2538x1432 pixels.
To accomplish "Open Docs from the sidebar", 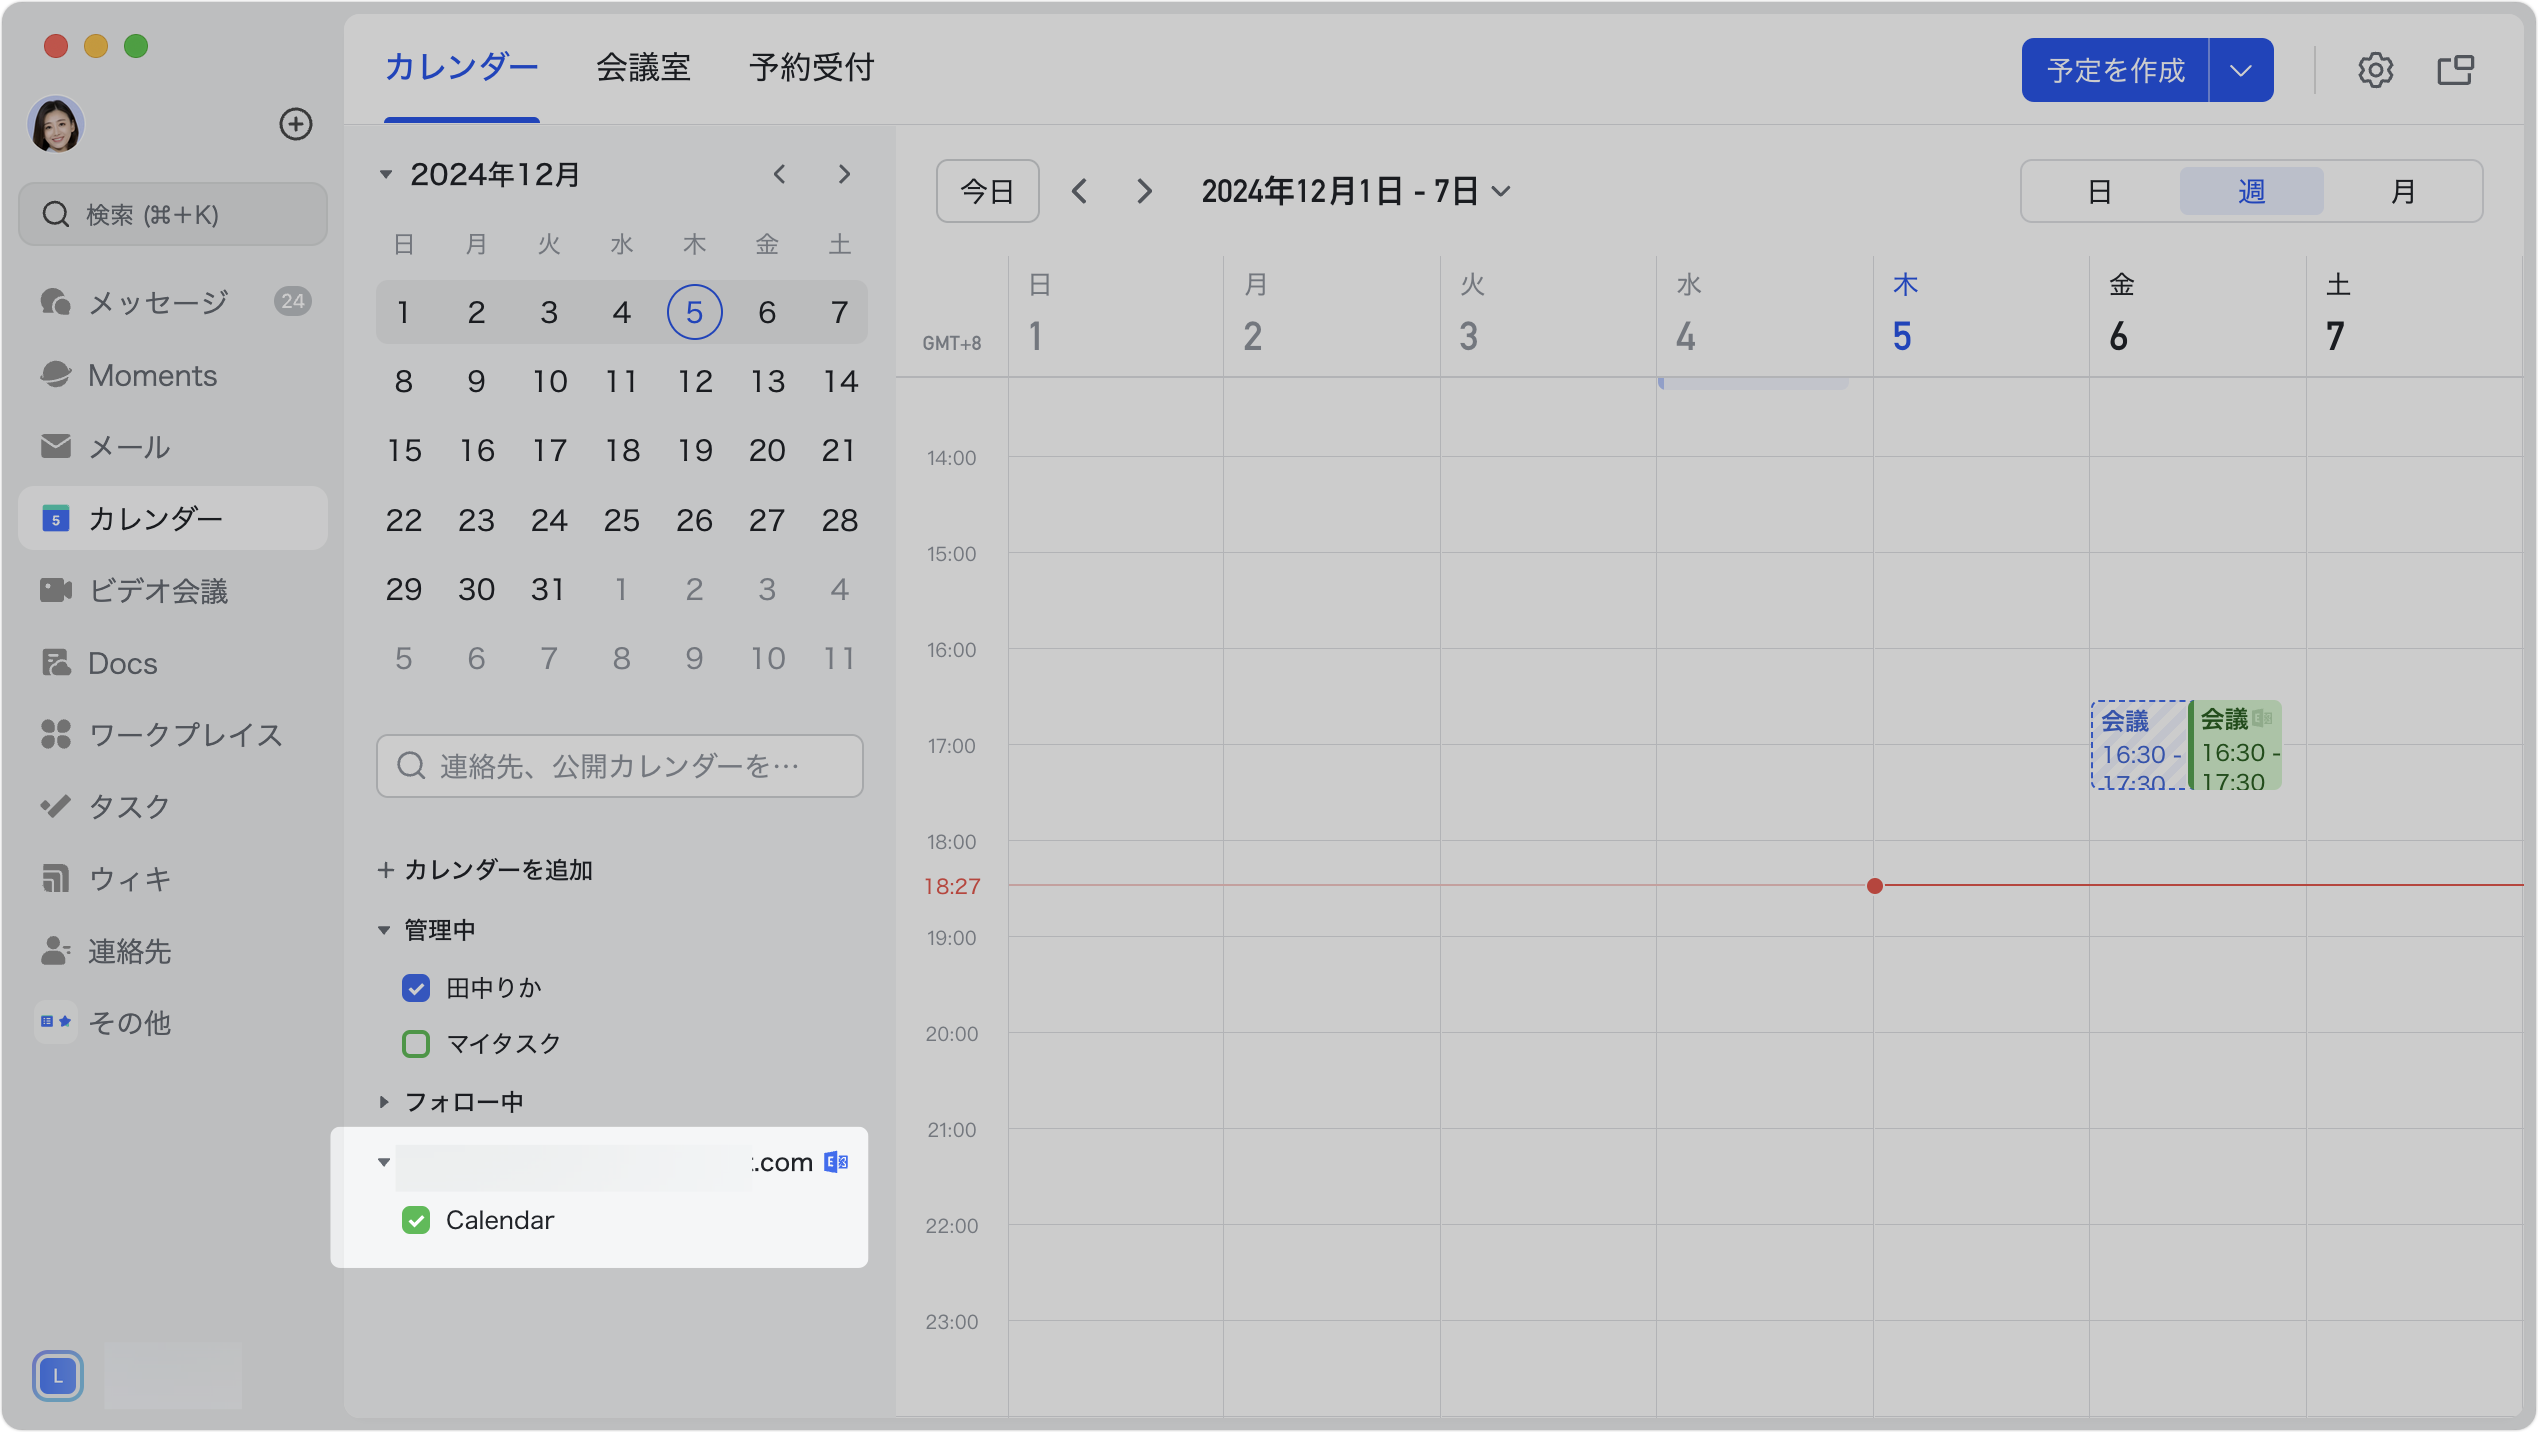I will tap(122, 663).
